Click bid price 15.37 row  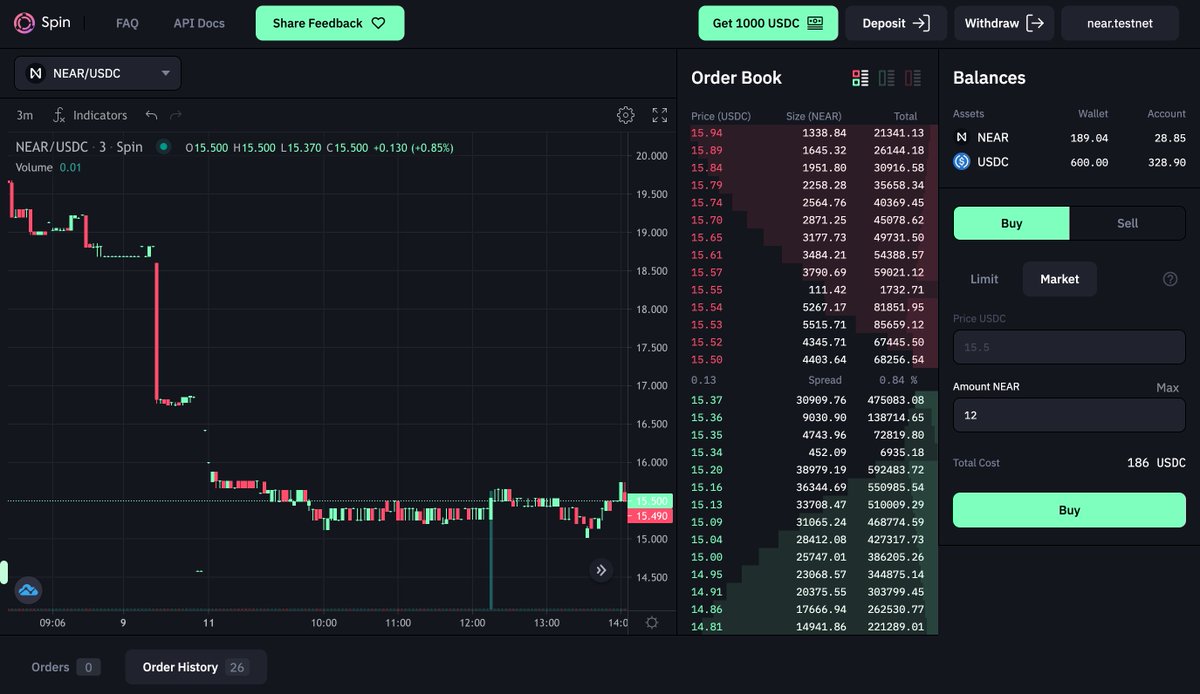pyautogui.click(x=807, y=400)
